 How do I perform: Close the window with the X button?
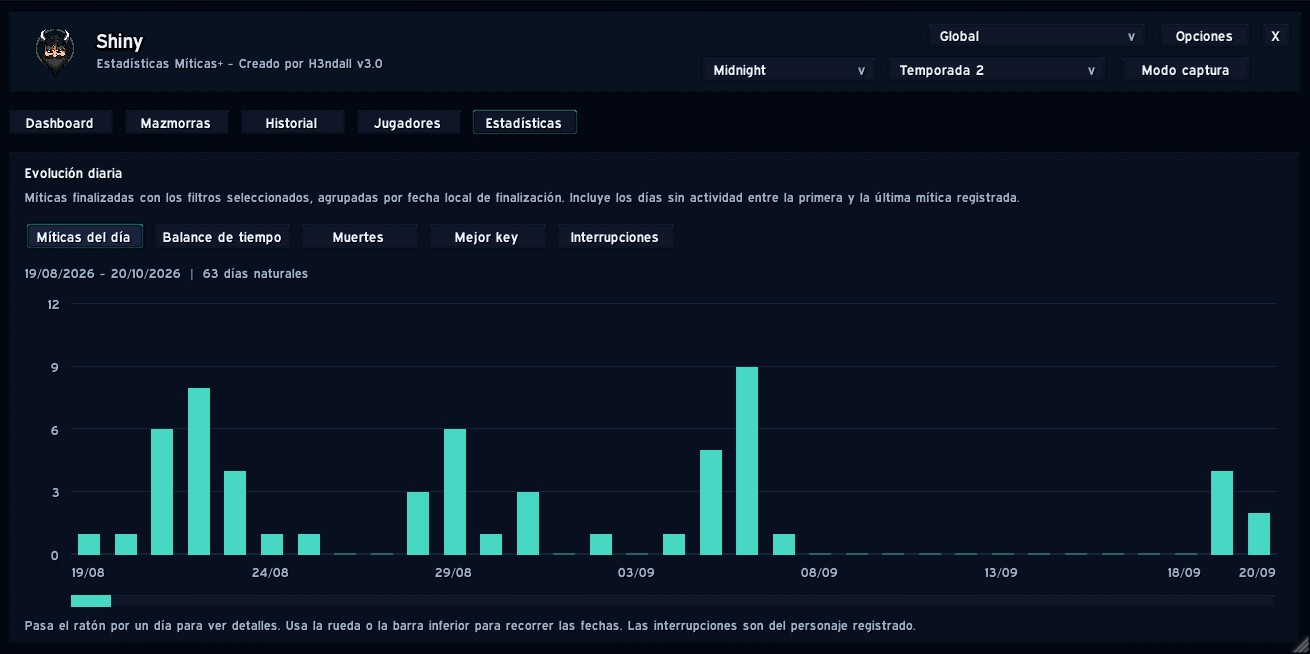[x=1275, y=36]
